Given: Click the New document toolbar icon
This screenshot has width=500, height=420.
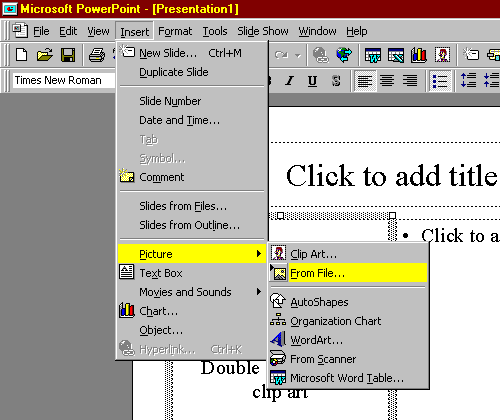Looking at the screenshot, I should pos(22,55).
